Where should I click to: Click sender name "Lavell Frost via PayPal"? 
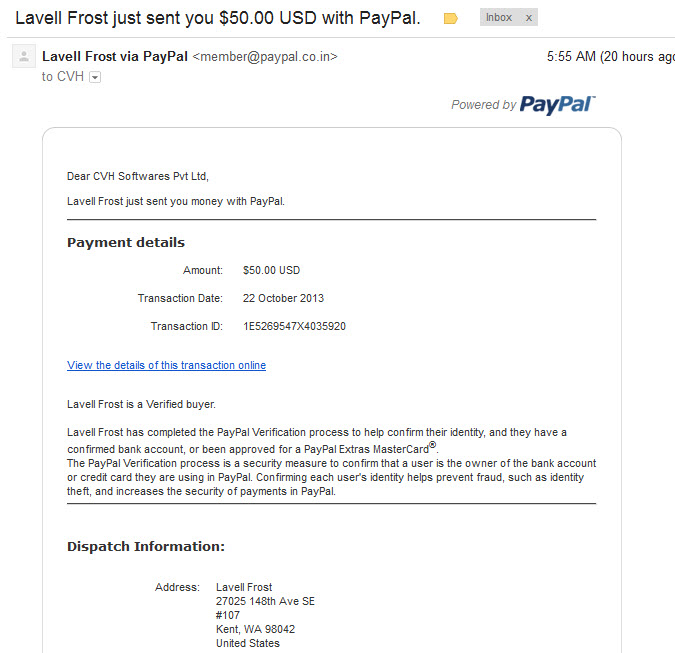[115, 56]
